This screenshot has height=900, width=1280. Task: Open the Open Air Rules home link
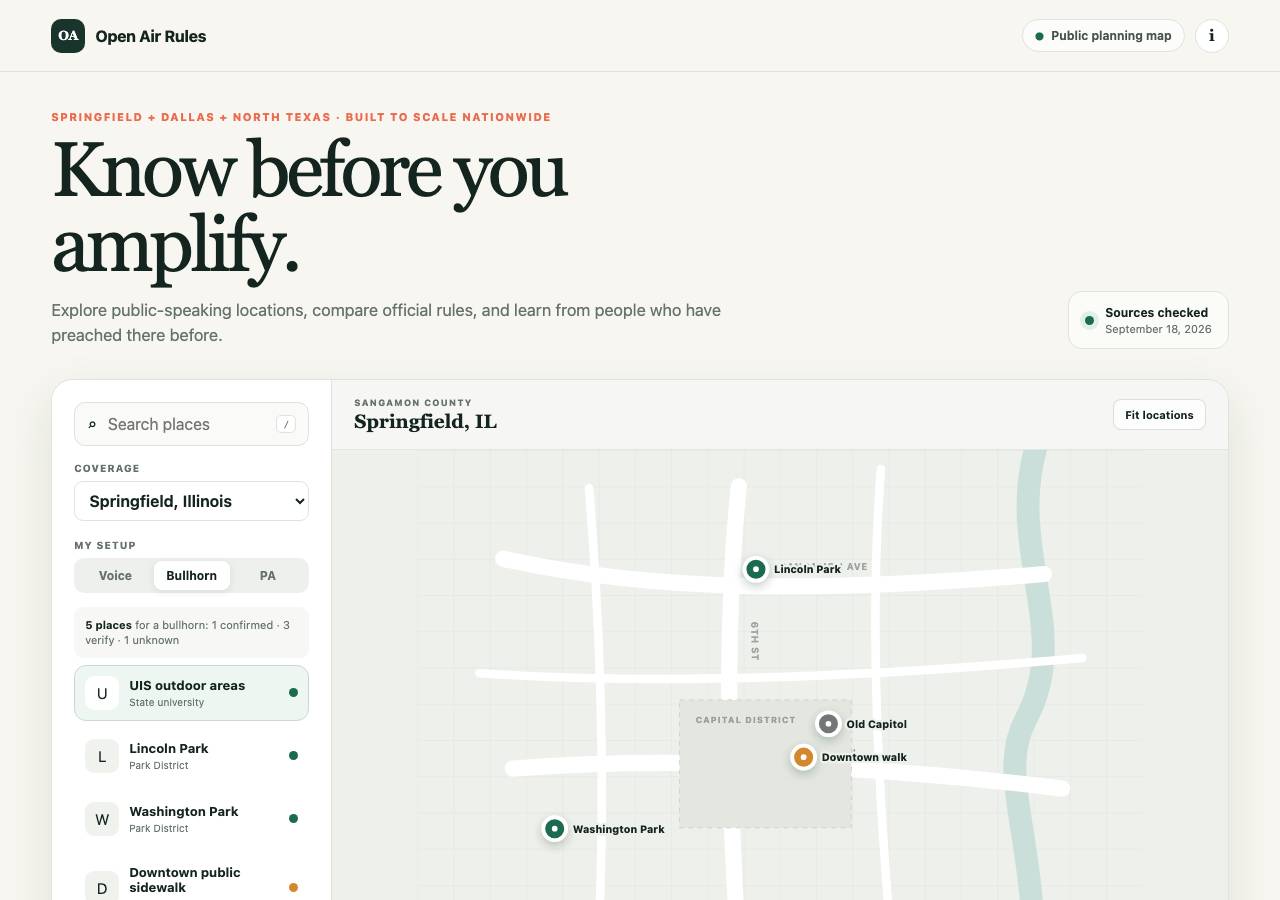[129, 36]
